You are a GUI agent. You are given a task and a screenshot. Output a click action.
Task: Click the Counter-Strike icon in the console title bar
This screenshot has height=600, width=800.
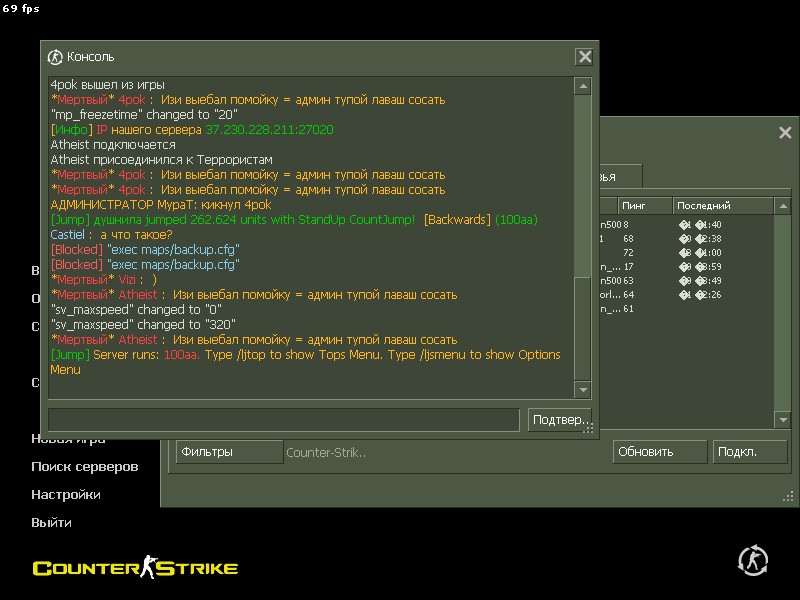pyautogui.click(x=55, y=57)
